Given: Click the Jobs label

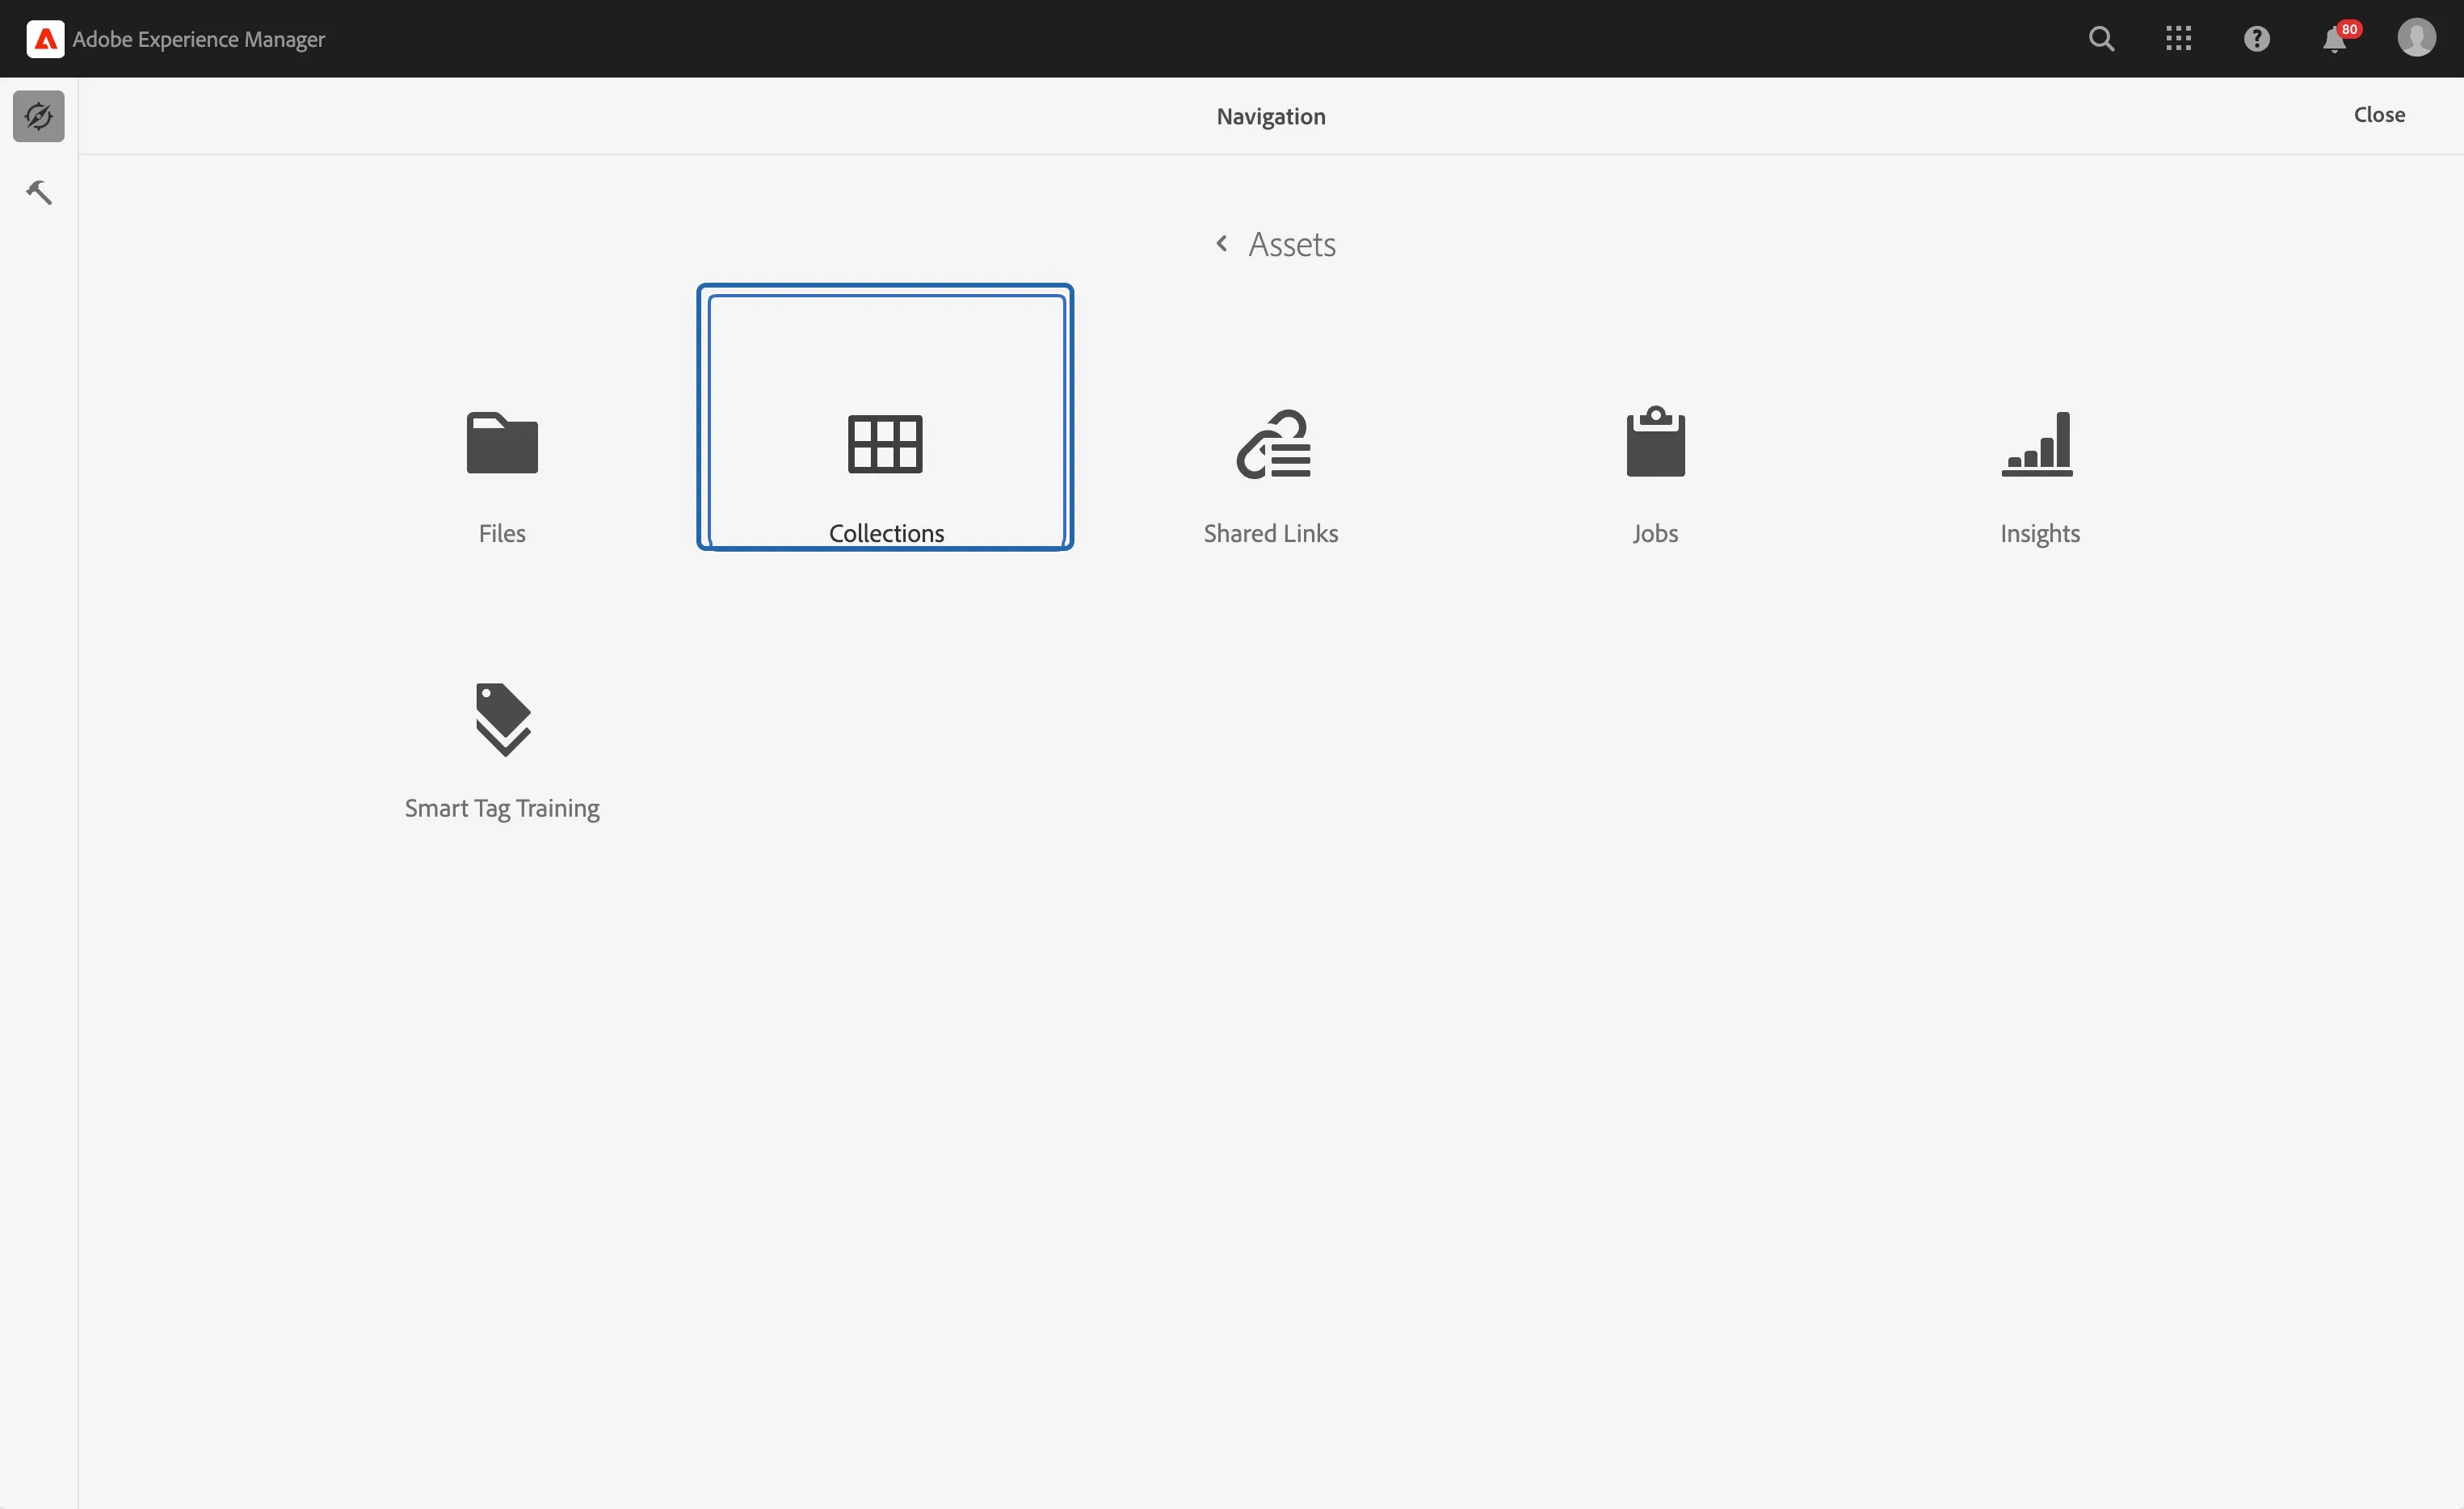Looking at the screenshot, I should (x=1655, y=534).
